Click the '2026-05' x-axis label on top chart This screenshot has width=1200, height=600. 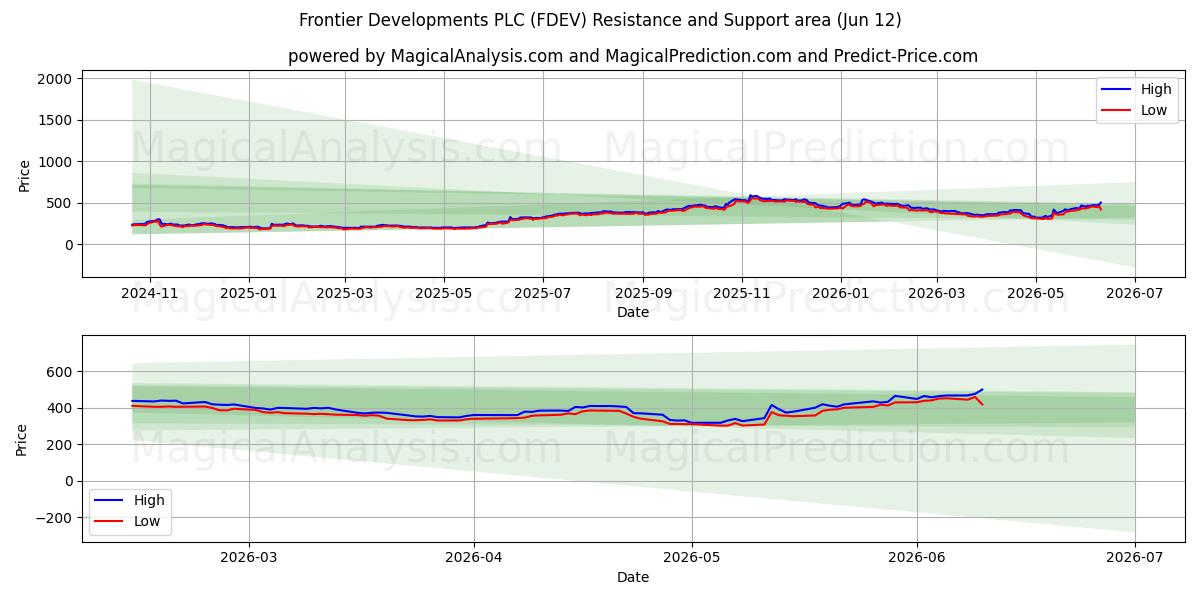click(1036, 293)
